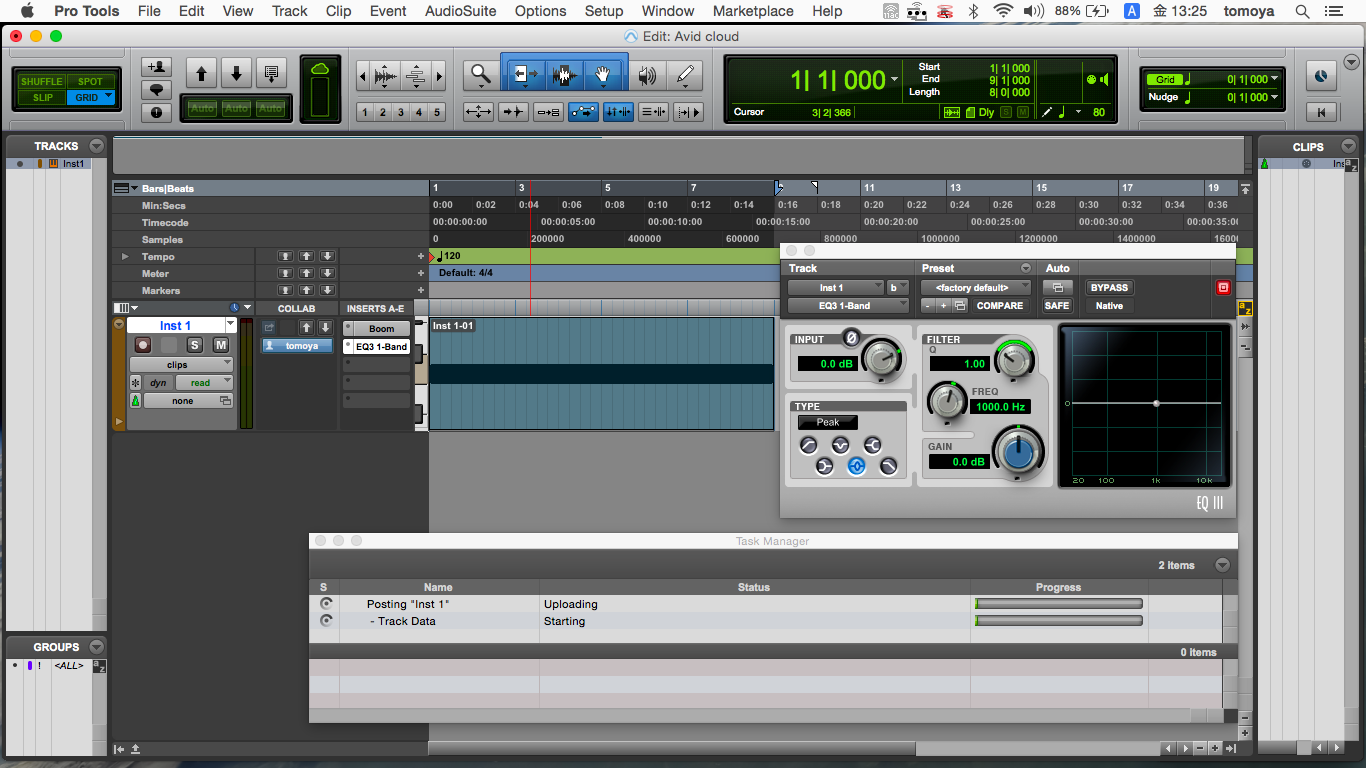
Task: Click the exclamation notification button
Action: click(x=157, y=112)
